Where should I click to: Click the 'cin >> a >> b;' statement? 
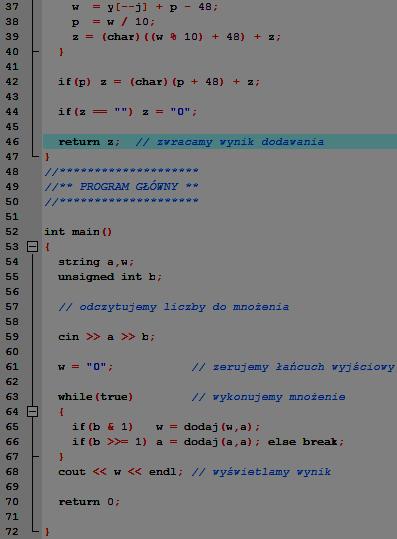[x=107, y=337]
